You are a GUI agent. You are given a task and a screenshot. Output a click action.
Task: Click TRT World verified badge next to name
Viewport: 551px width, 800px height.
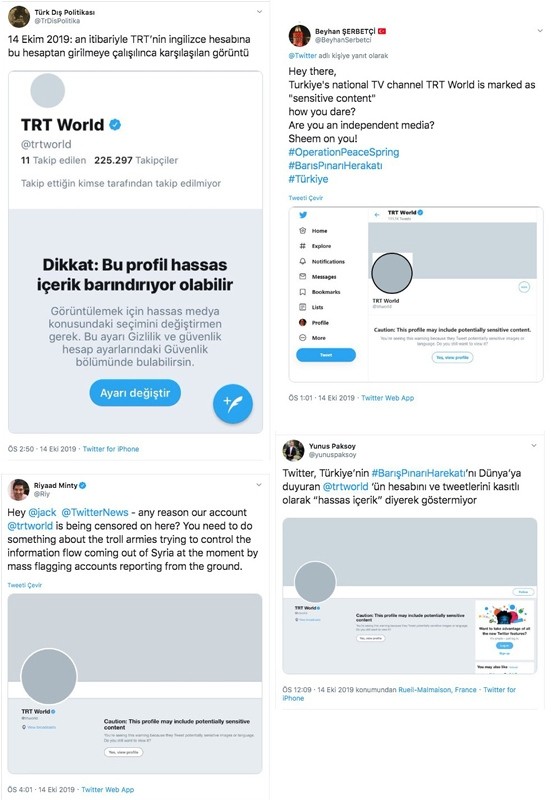115,124
